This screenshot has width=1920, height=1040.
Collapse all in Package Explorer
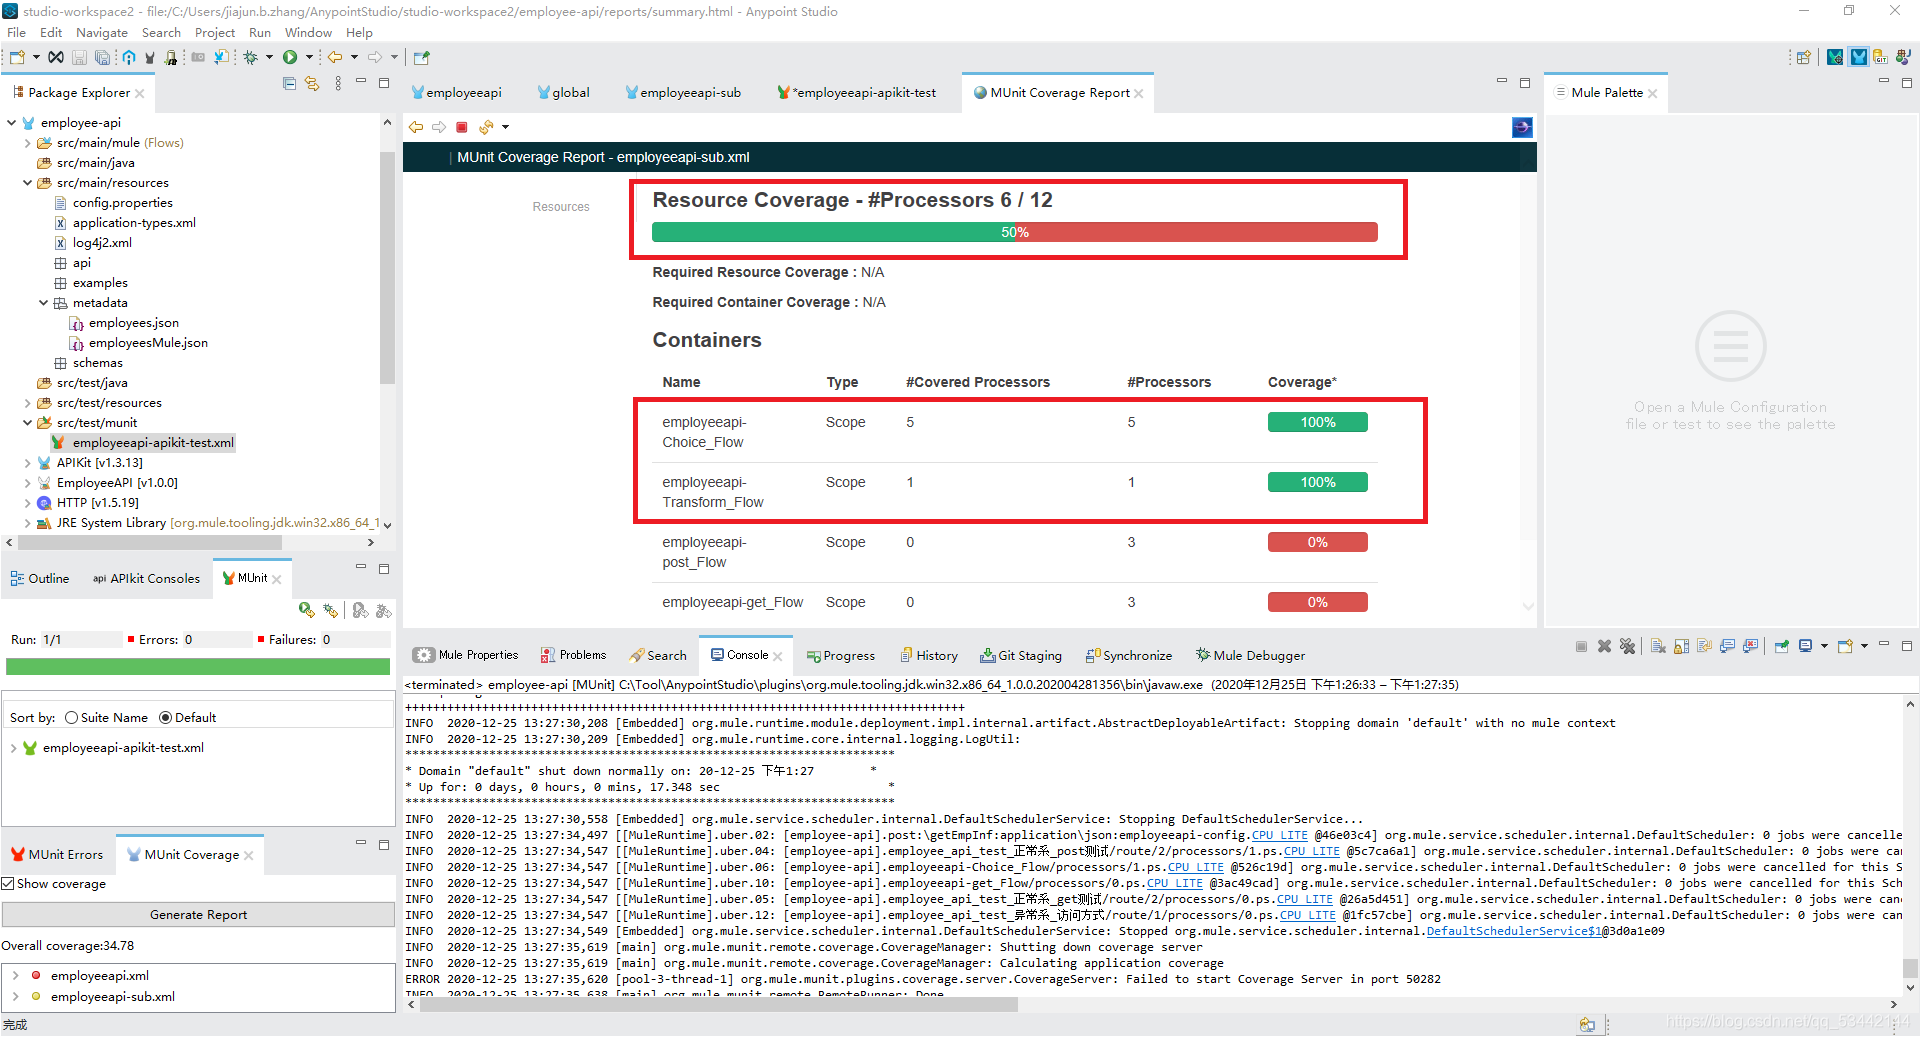click(289, 84)
